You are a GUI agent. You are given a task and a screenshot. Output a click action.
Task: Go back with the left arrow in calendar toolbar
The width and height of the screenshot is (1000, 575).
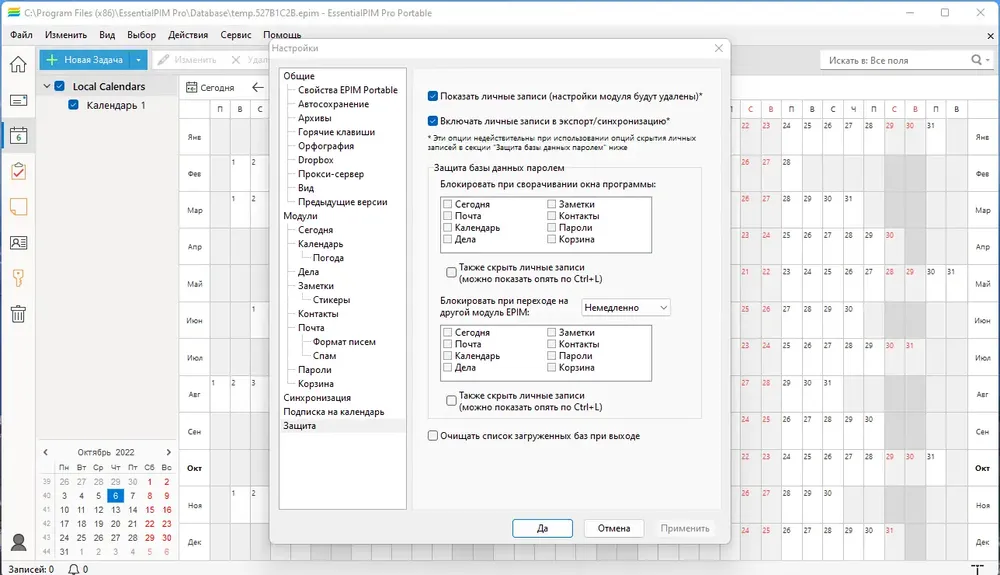coord(258,87)
